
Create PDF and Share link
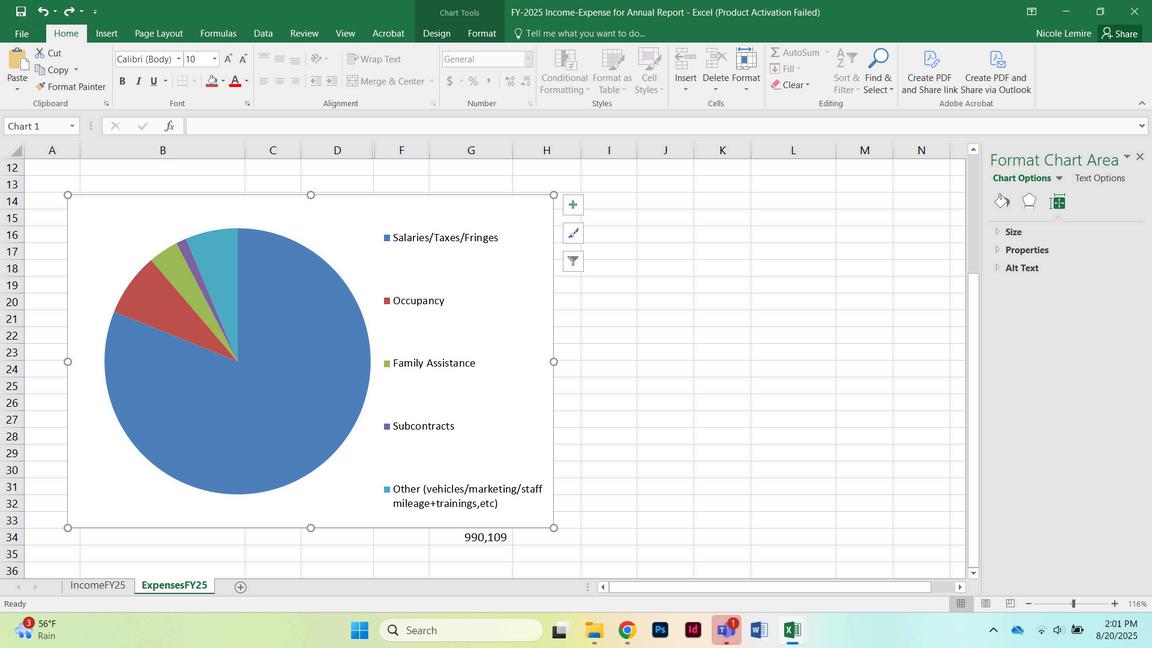click(x=929, y=70)
